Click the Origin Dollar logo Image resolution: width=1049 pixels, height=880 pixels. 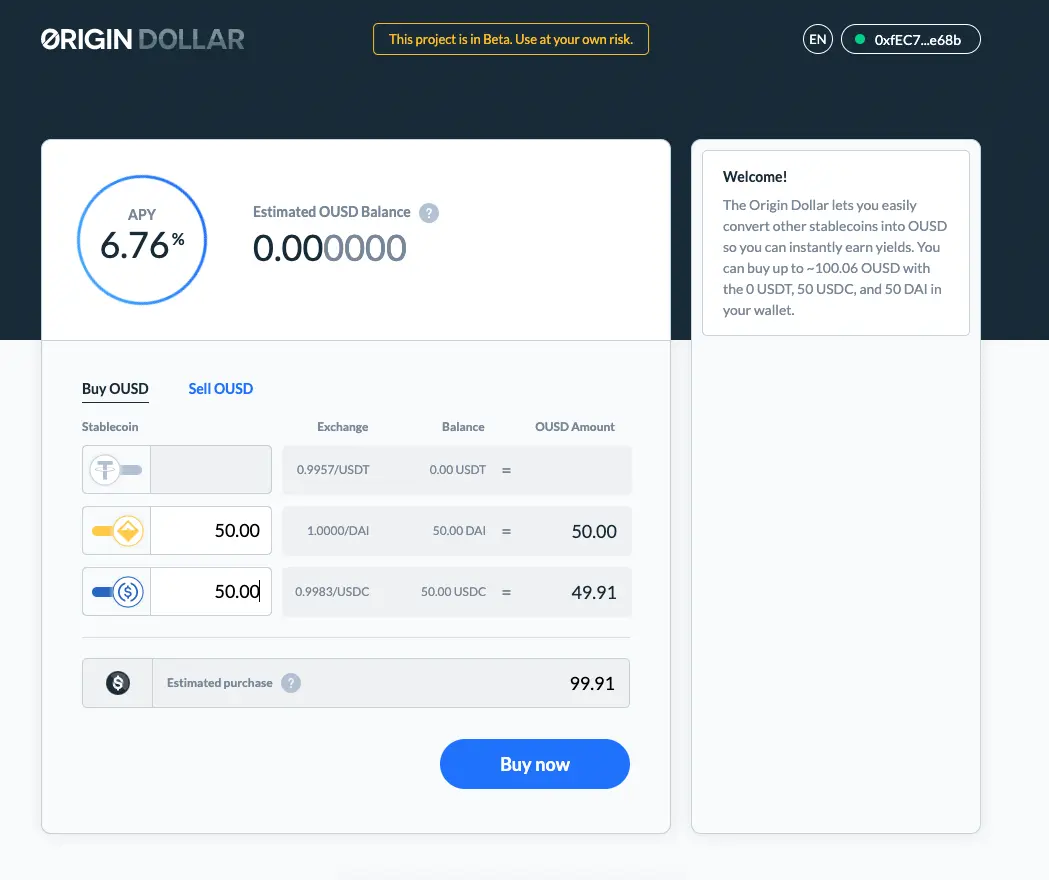click(142, 39)
